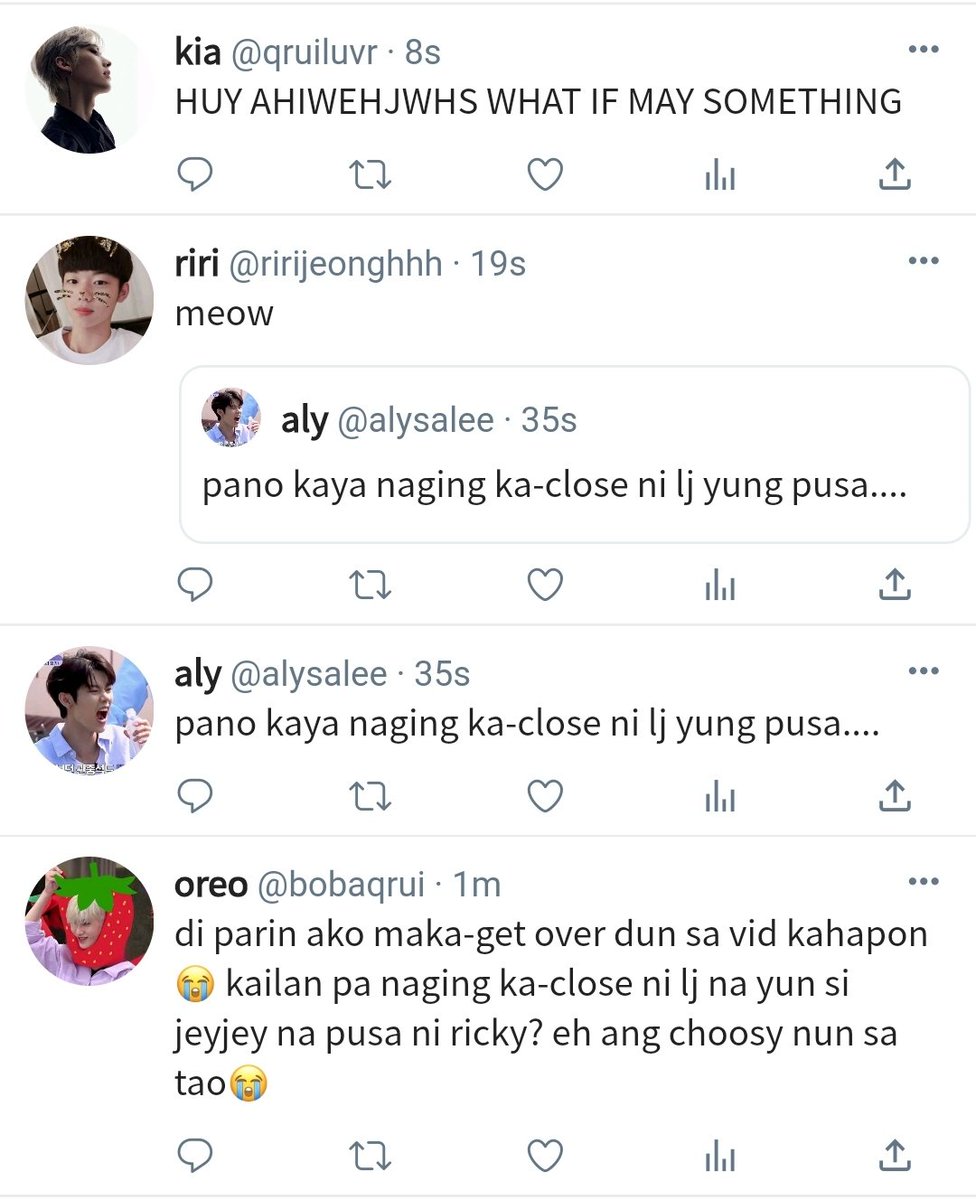Like aly's tweet about lj and pusa
976x1200 pixels.
coord(545,795)
